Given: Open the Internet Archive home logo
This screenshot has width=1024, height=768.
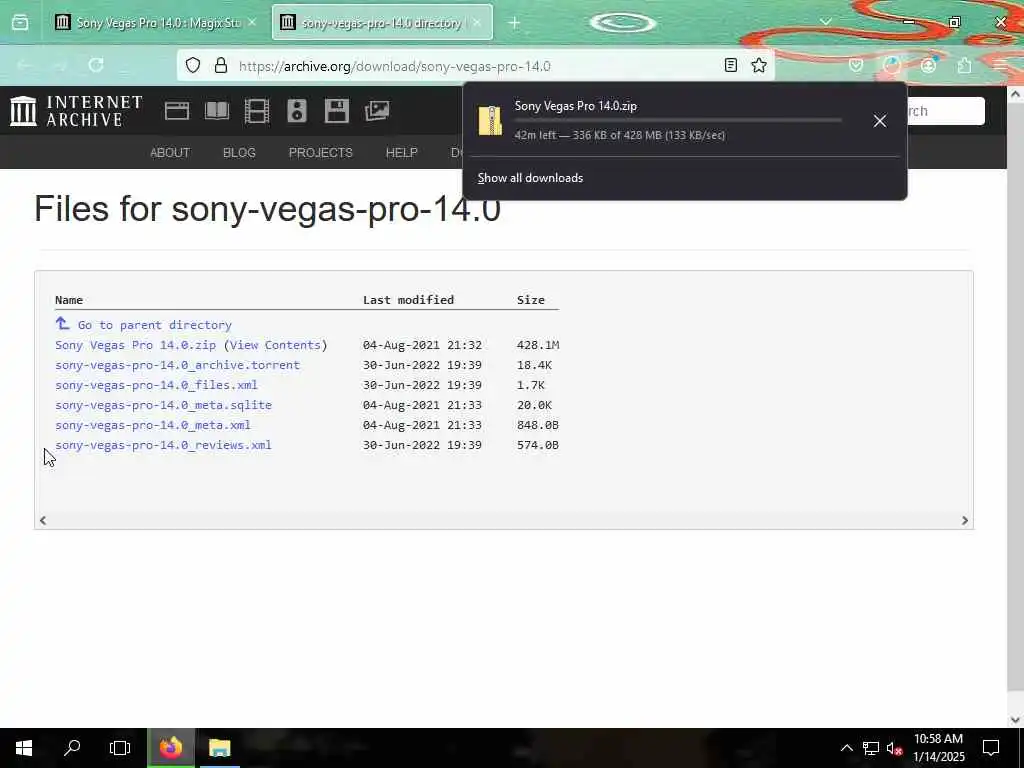Looking at the screenshot, I should (76, 111).
